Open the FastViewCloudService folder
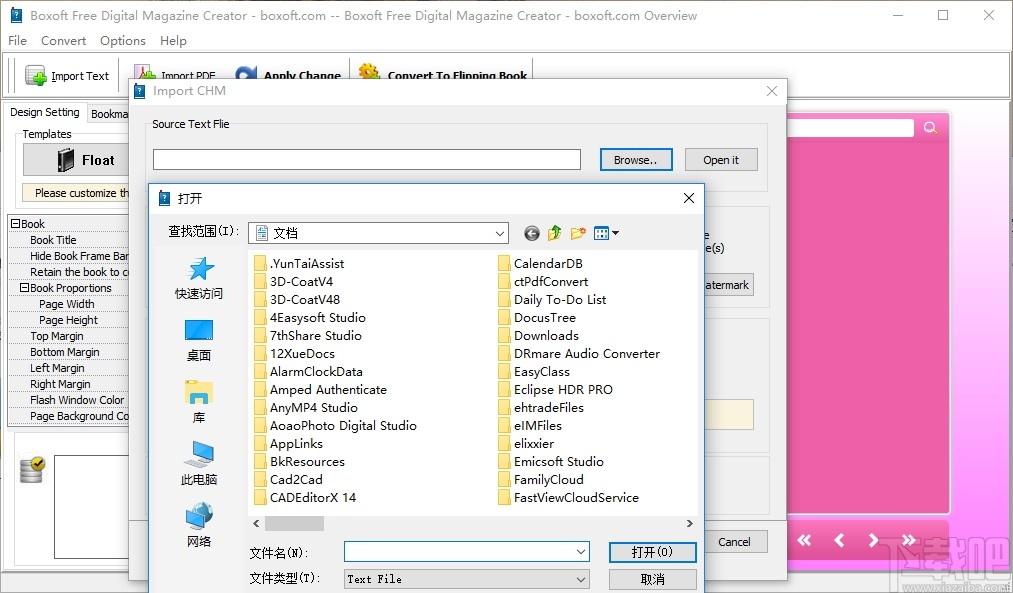 (x=569, y=498)
